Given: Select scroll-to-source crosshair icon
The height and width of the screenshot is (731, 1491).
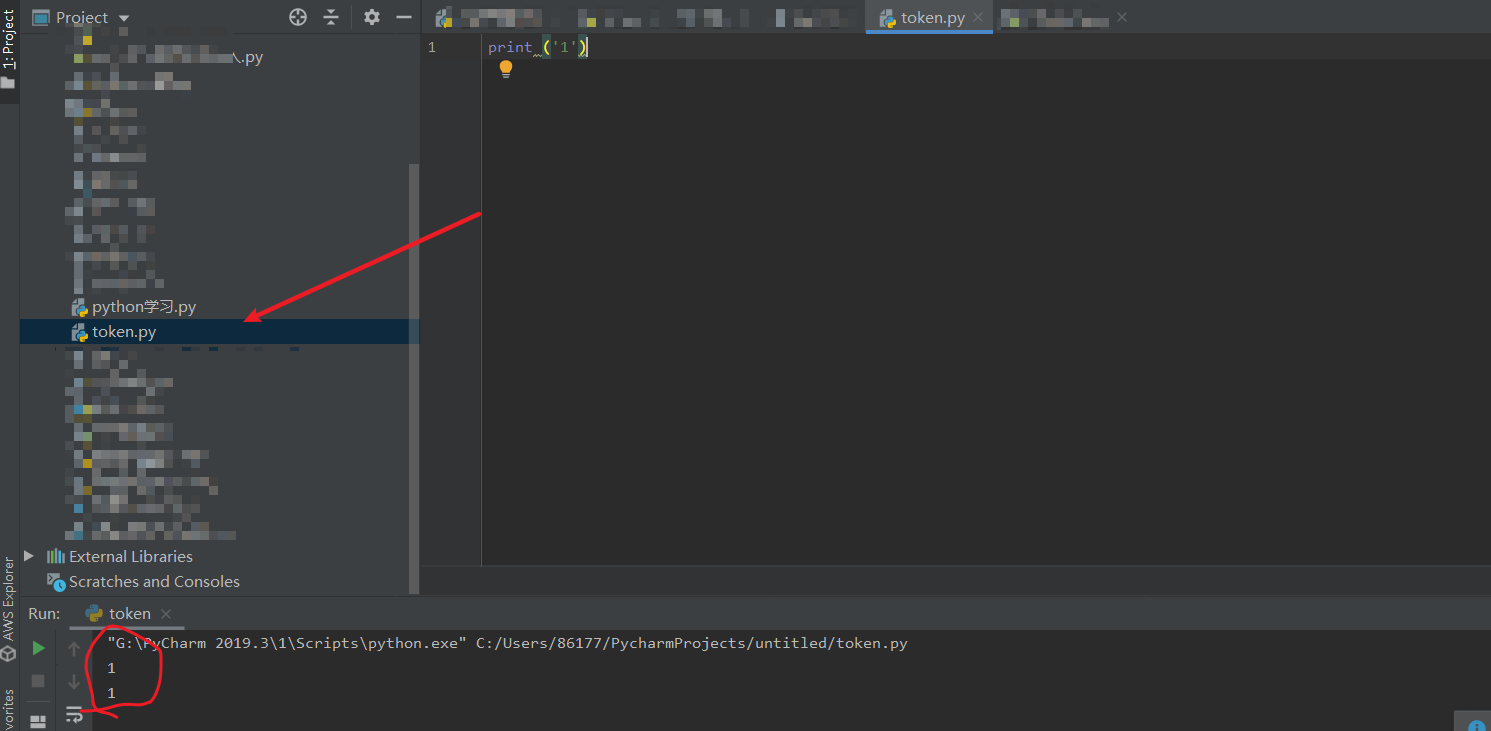Looking at the screenshot, I should (297, 17).
